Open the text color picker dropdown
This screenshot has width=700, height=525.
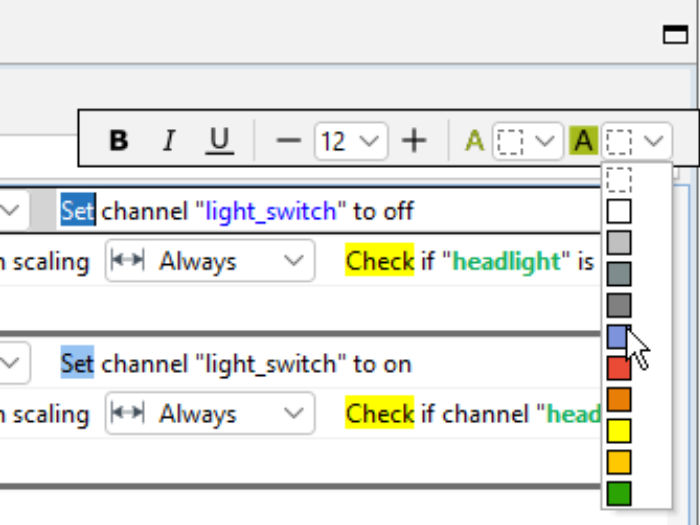(x=527, y=141)
